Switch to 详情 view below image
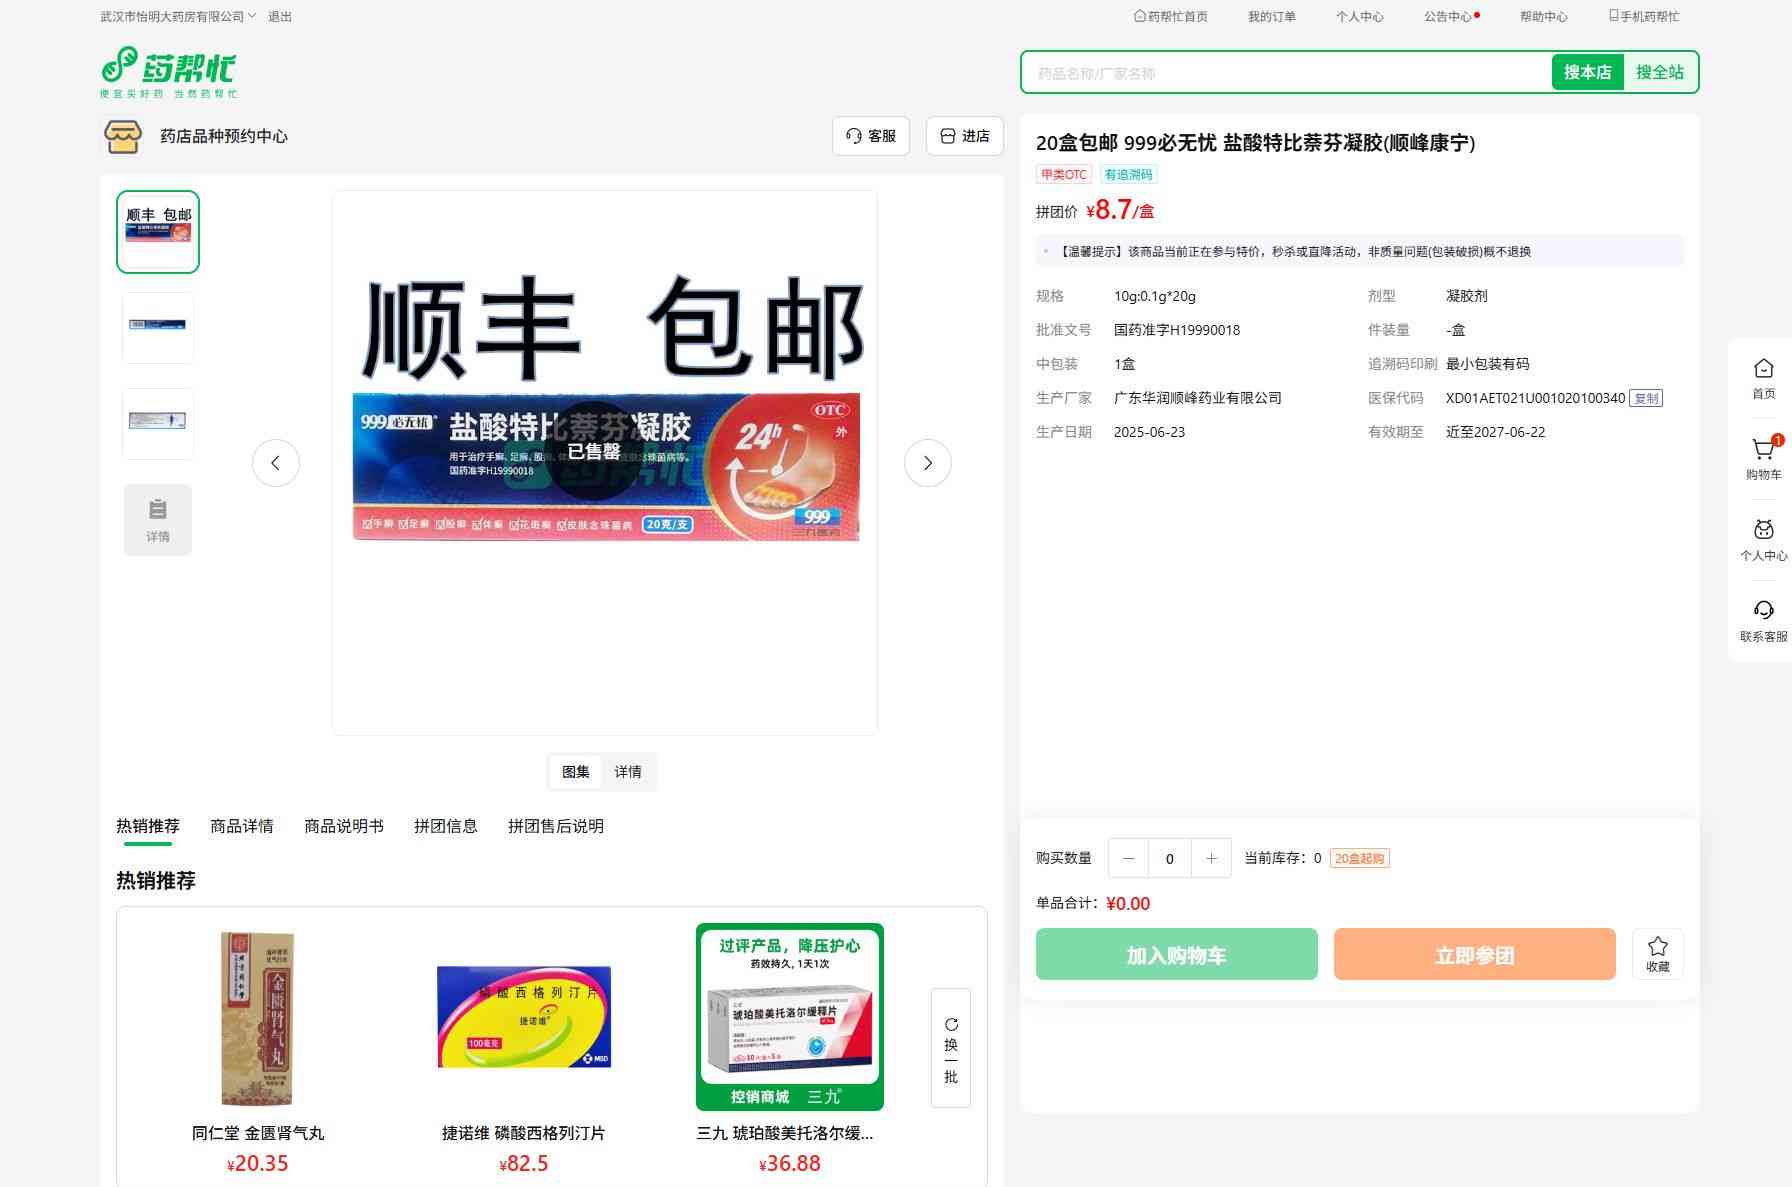The image size is (1792, 1187). pos(628,772)
